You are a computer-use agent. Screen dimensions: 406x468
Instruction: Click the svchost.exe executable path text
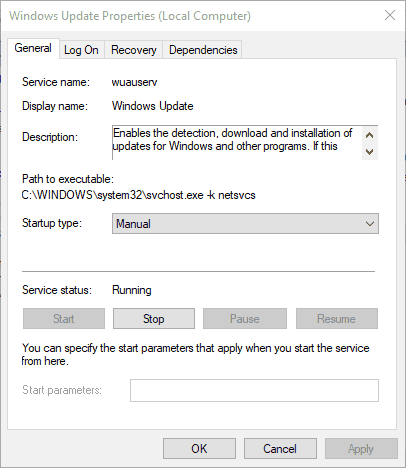[138, 195]
